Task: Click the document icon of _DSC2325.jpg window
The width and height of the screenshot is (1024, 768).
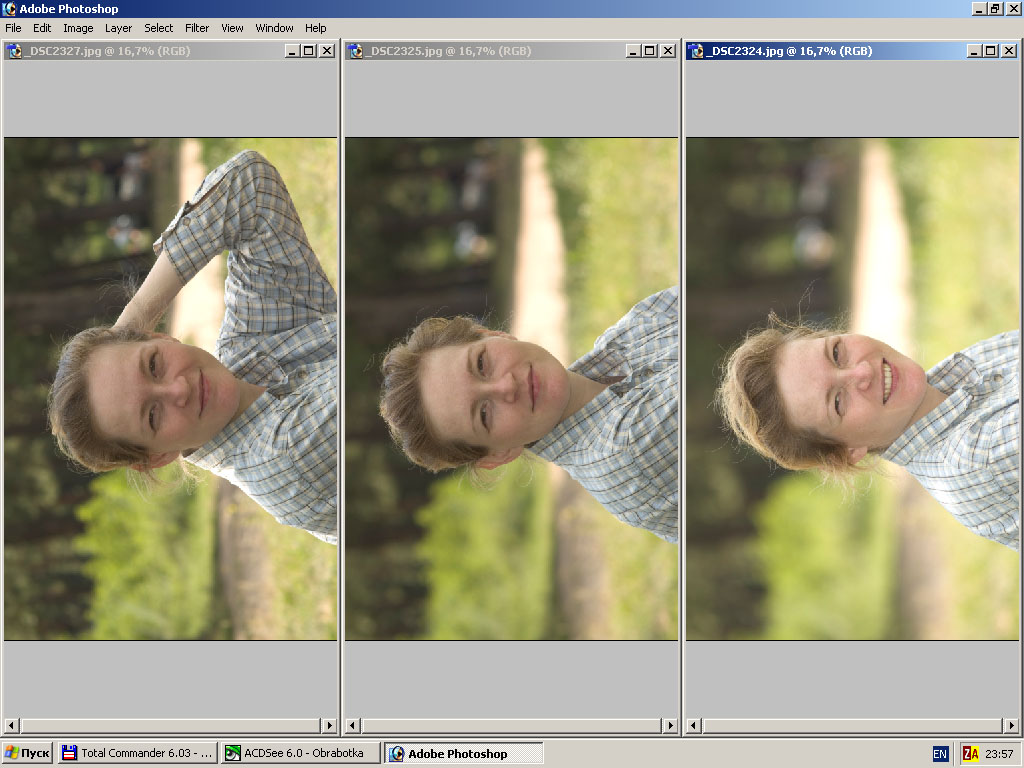Action: (x=355, y=51)
